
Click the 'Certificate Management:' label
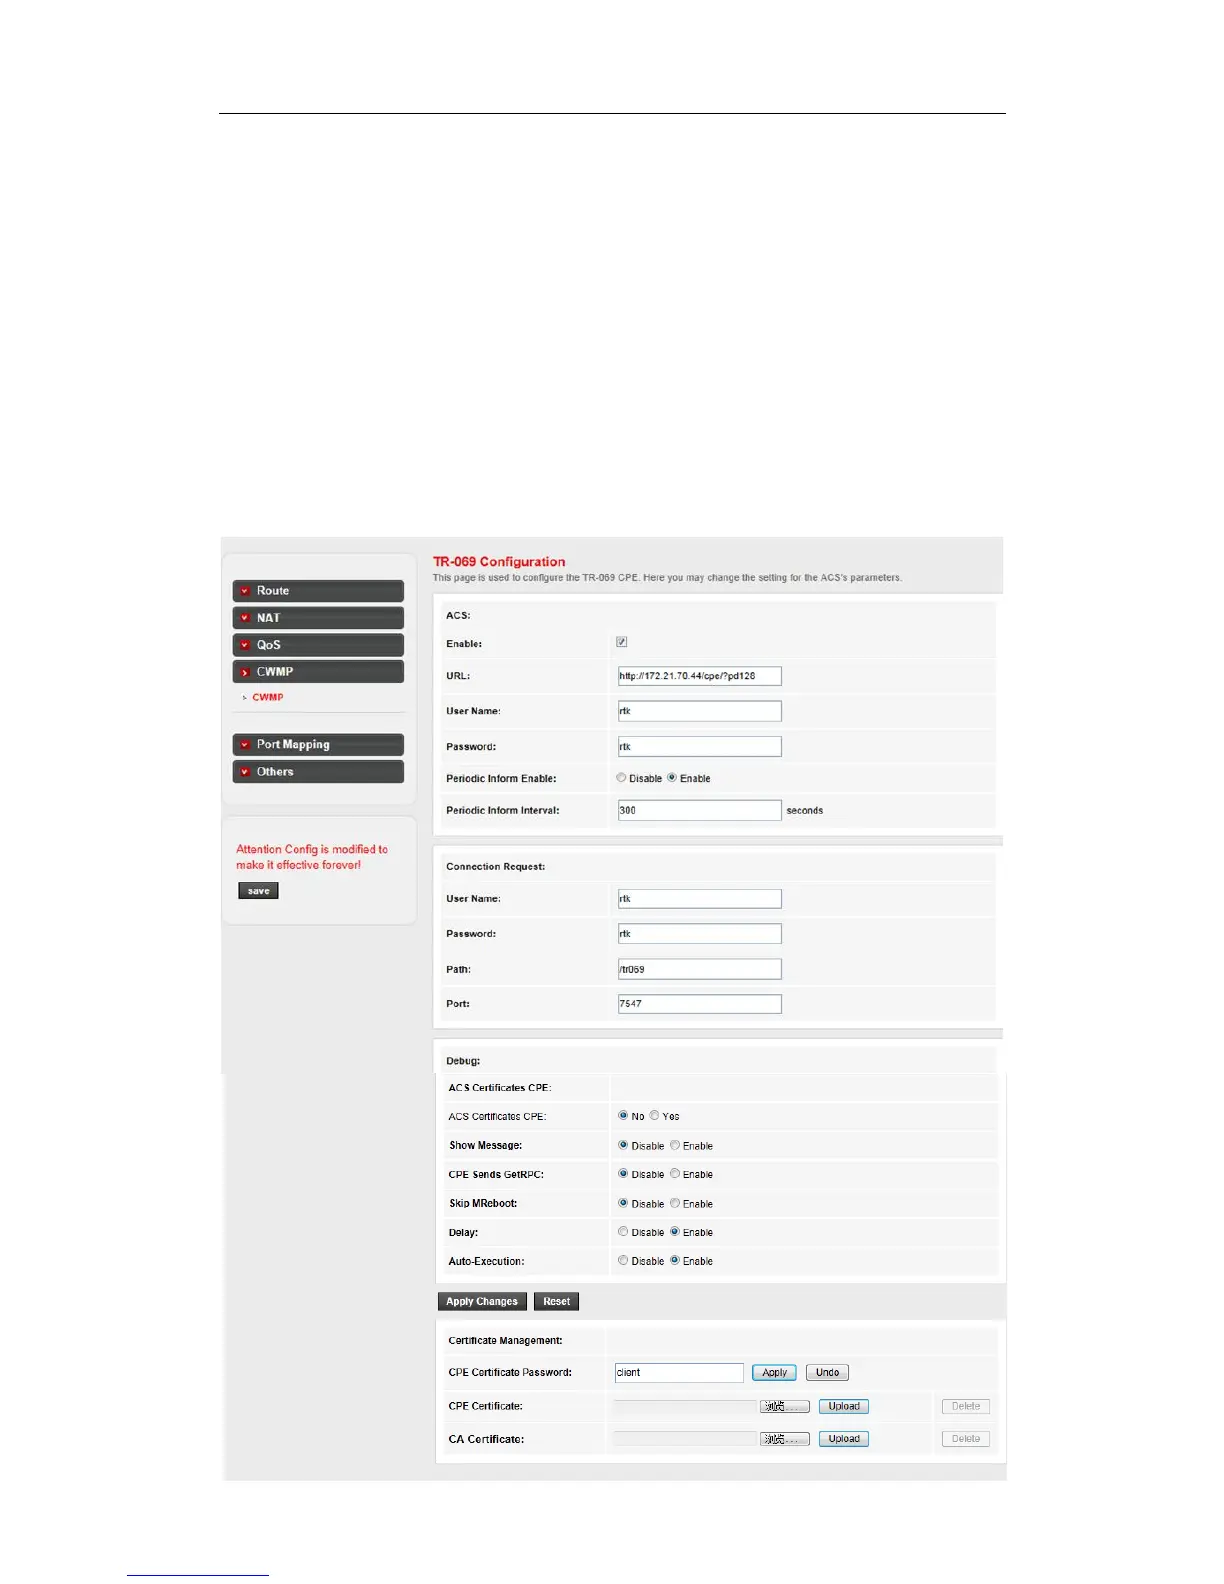[x=505, y=1341]
